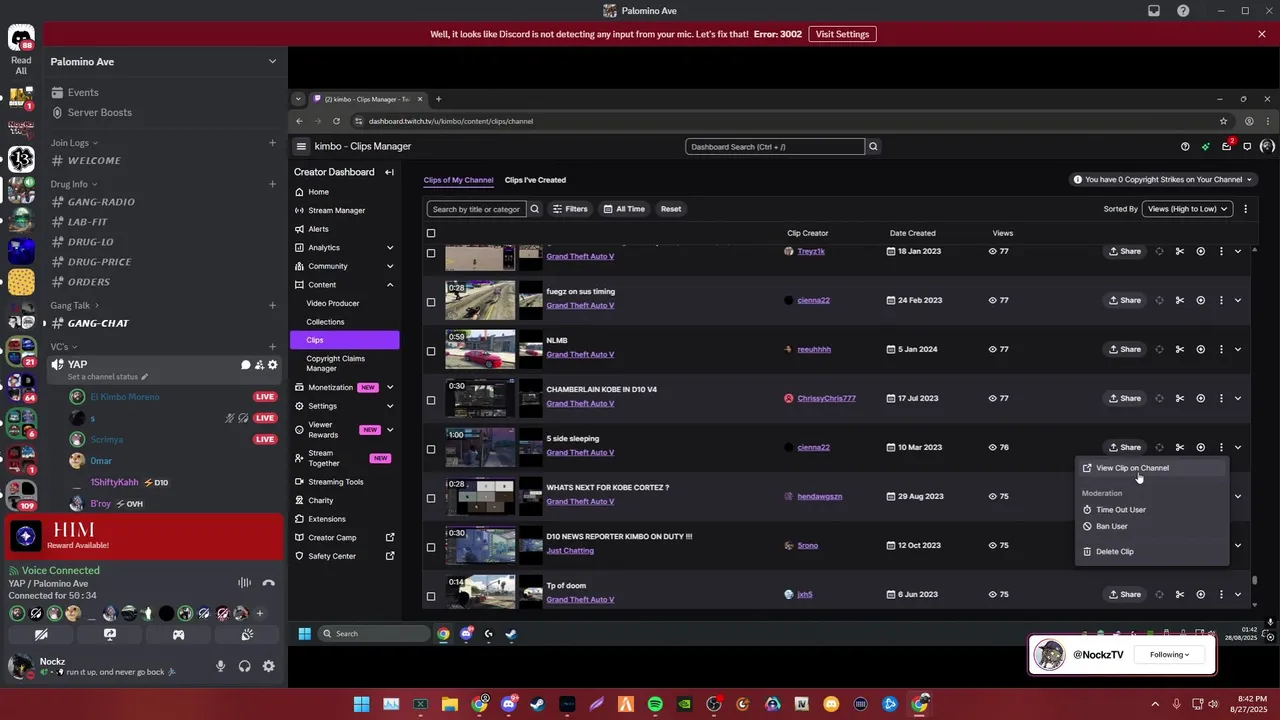Expand the Copyright Strikes status dropdown
This screenshot has width=1280, height=720.
tap(1163, 180)
